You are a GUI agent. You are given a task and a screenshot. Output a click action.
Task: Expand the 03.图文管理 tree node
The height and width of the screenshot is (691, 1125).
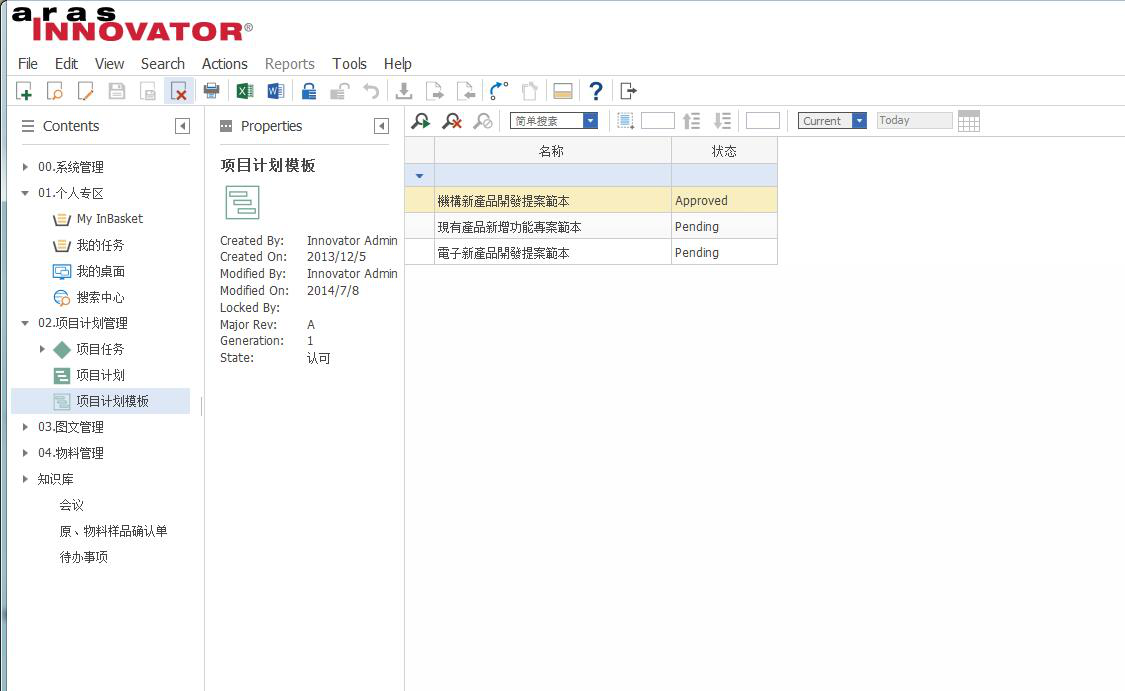tap(25, 427)
